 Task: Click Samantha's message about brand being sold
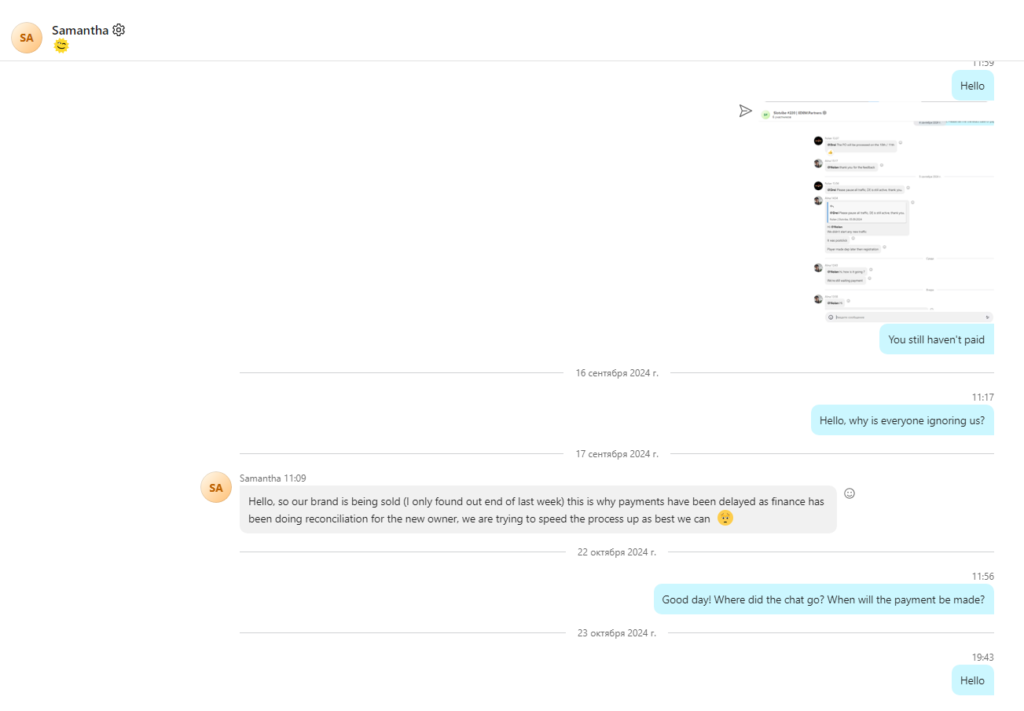tap(537, 509)
